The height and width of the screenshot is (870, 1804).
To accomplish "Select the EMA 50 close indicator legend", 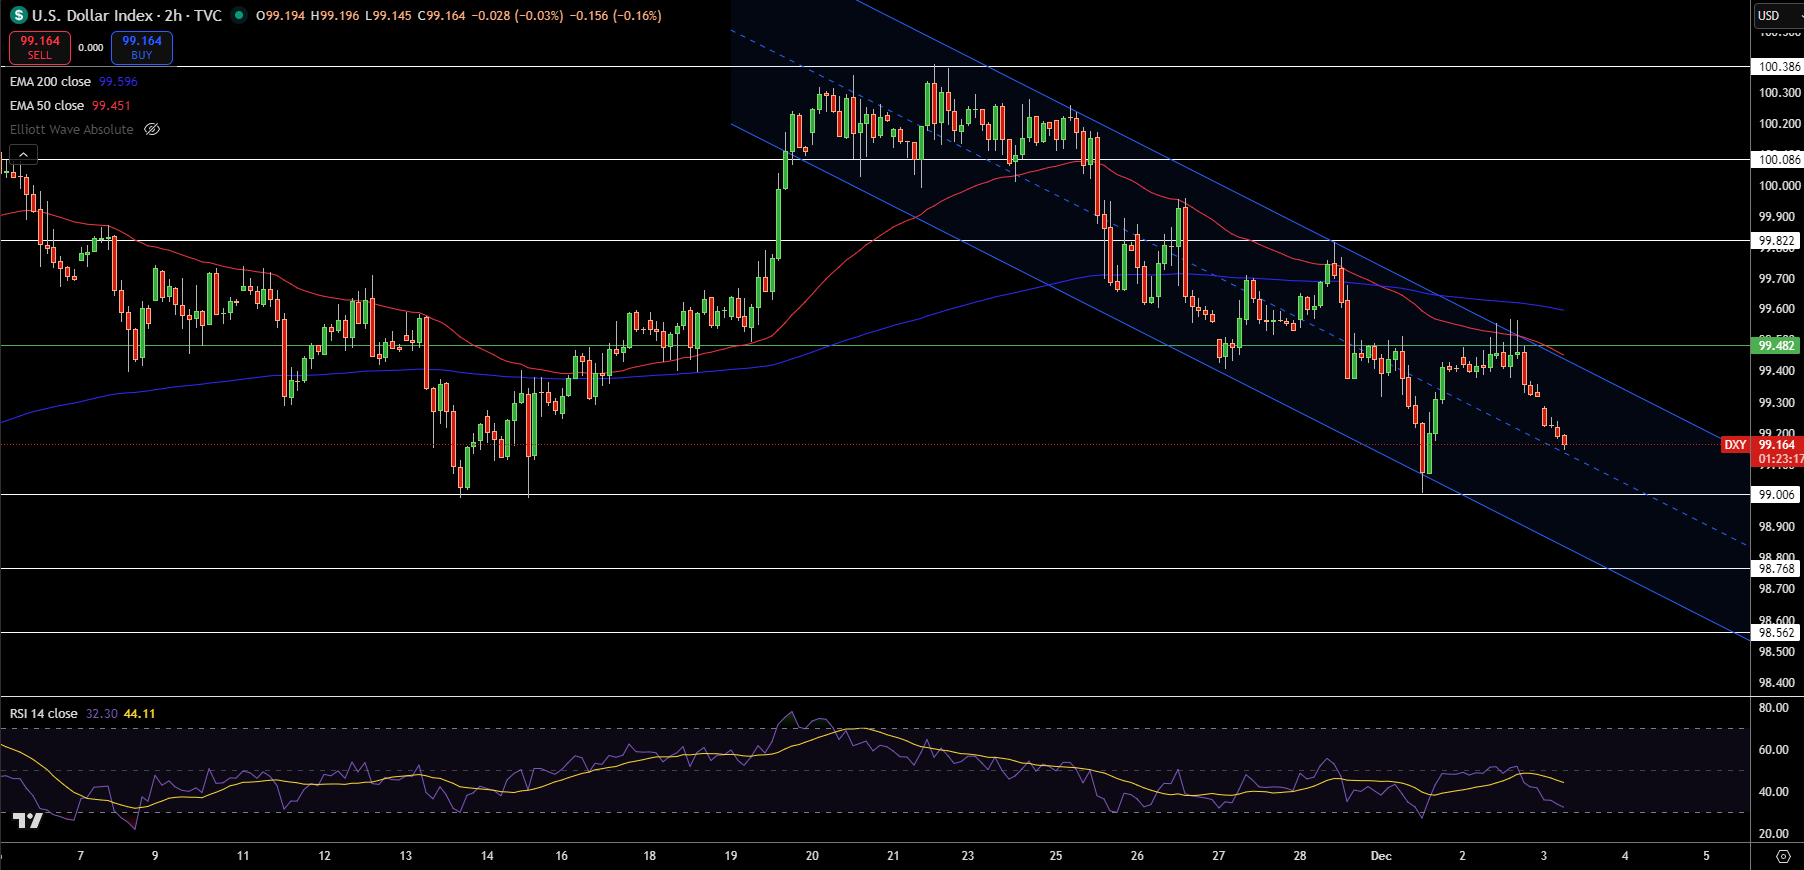I will [x=47, y=106].
